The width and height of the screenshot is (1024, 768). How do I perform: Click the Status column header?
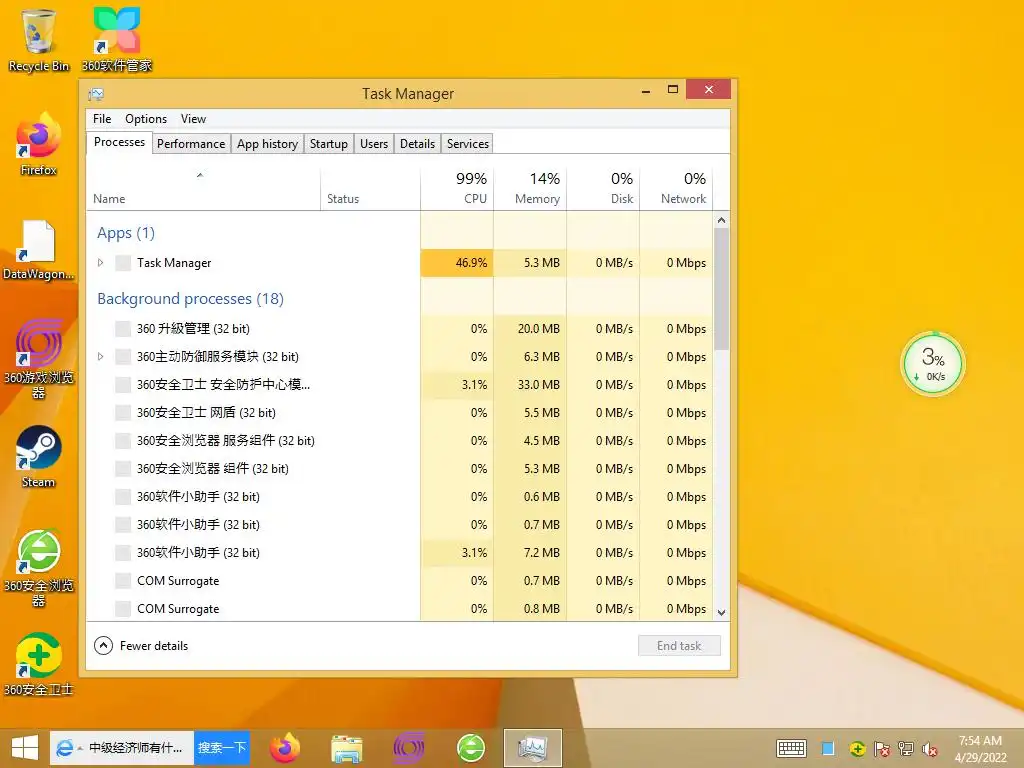pos(370,189)
